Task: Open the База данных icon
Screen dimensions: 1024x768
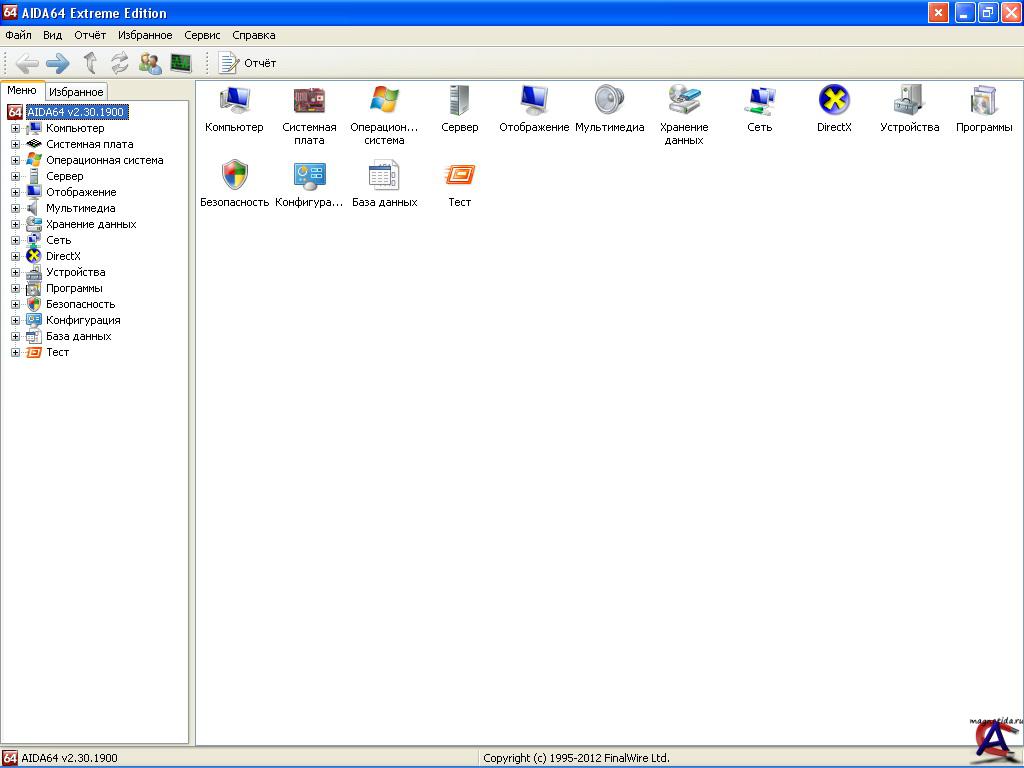Action: click(x=384, y=176)
